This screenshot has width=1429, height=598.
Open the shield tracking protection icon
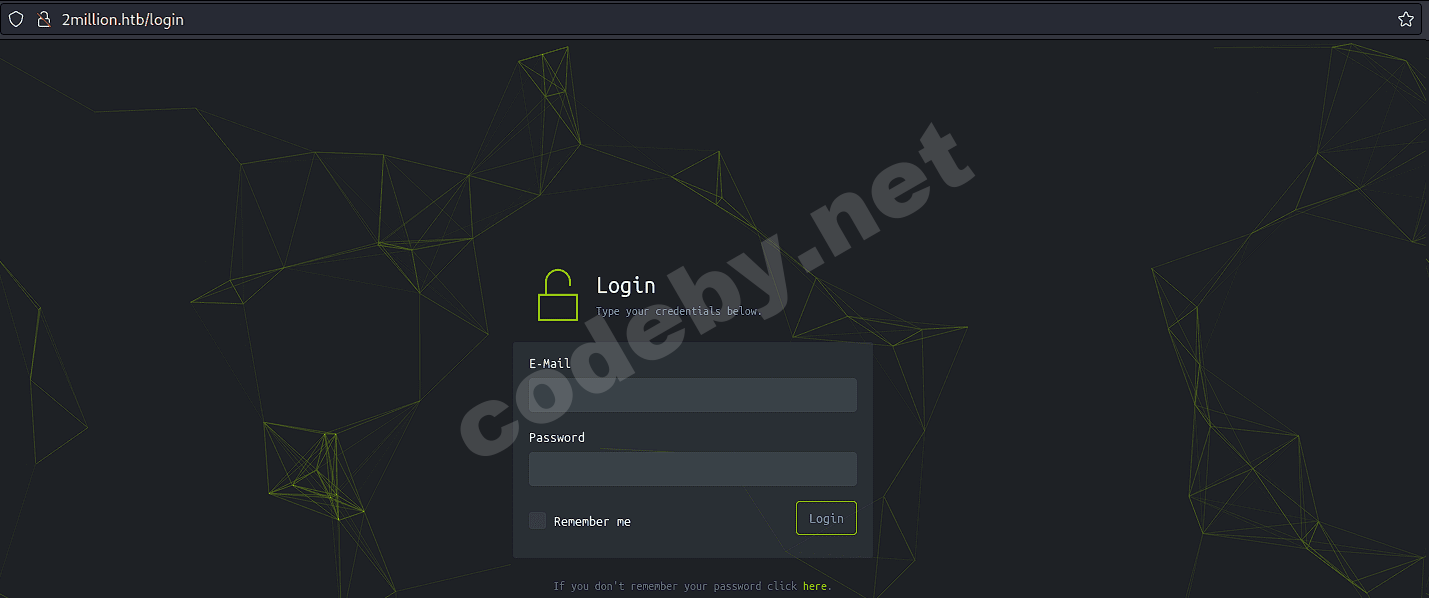point(16,19)
